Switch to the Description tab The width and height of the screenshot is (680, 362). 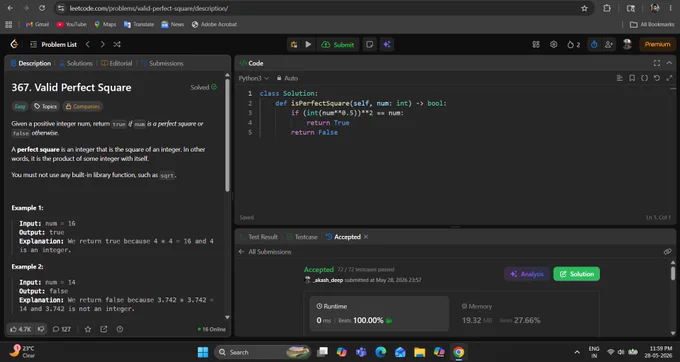click(31, 63)
